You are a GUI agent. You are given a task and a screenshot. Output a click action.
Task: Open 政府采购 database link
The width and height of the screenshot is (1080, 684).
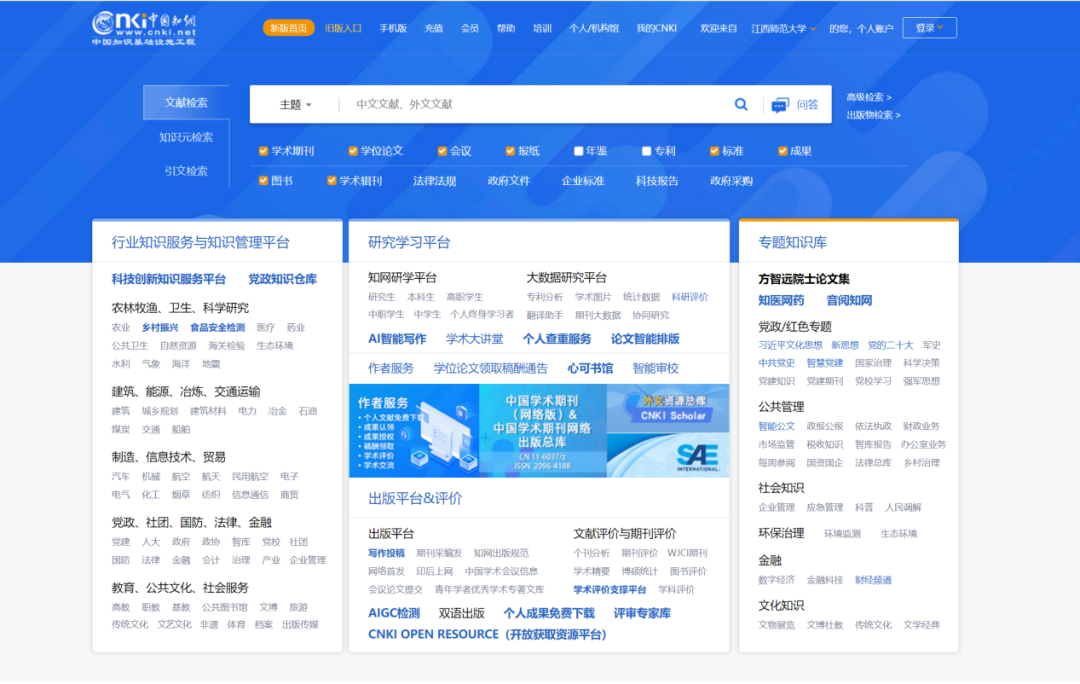point(731,181)
